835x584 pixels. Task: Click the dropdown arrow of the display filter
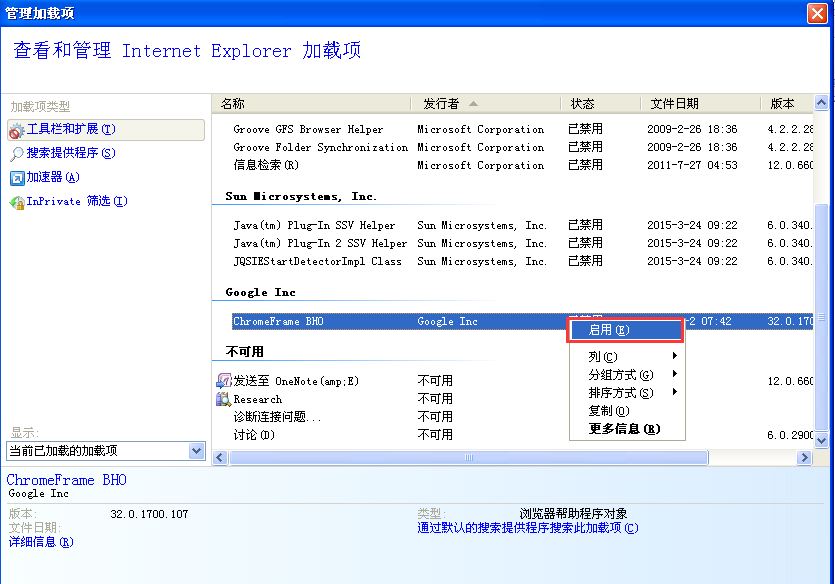point(197,451)
